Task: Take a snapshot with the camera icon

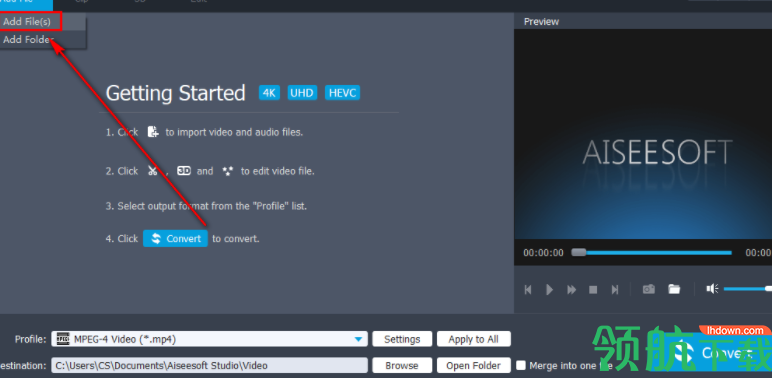Action: [x=649, y=289]
